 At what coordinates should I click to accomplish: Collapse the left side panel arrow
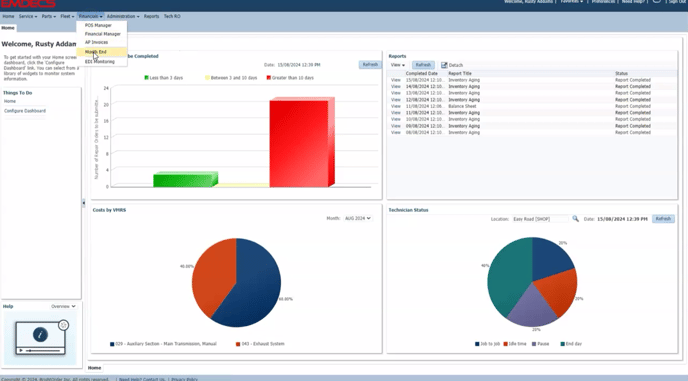click(x=83, y=203)
